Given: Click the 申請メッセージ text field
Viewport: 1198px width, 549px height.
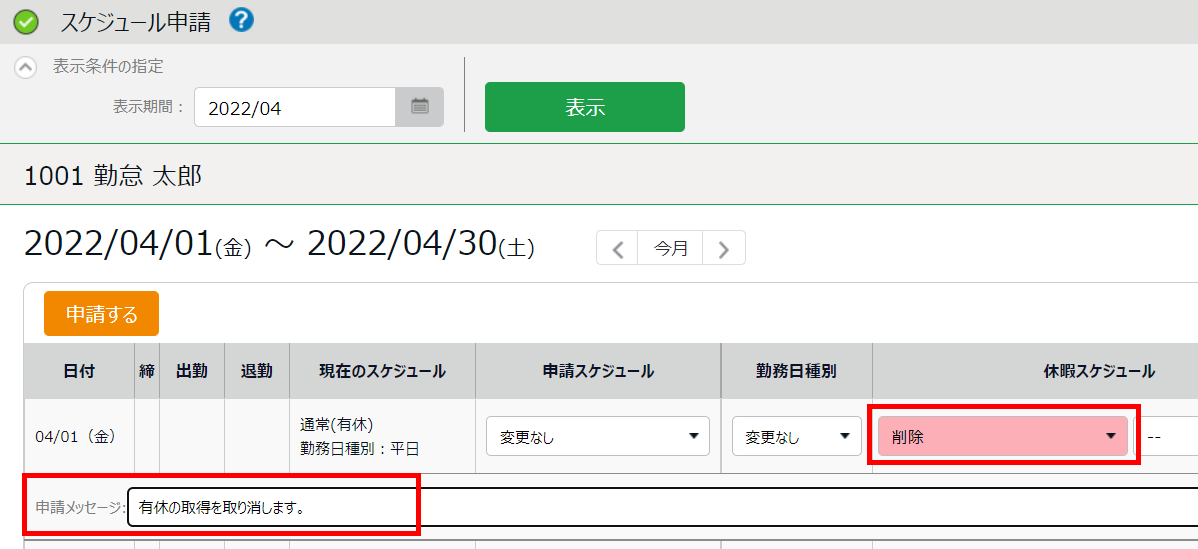Looking at the screenshot, I should 660,507.
